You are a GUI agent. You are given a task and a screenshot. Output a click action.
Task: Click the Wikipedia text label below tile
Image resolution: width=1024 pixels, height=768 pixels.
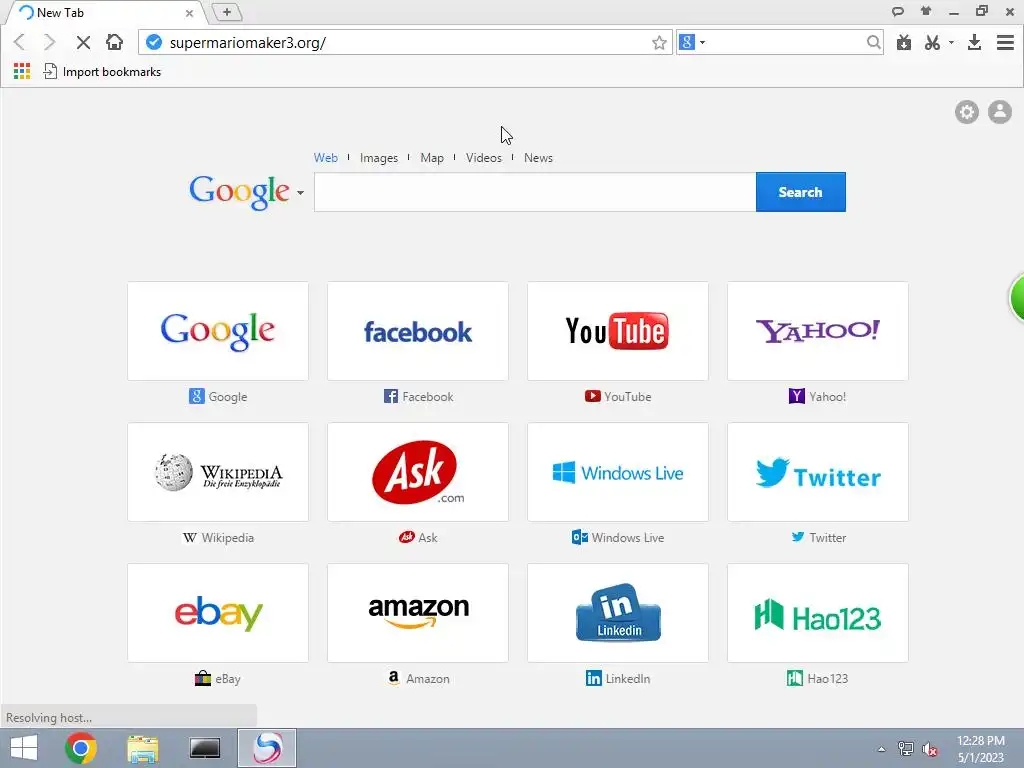pos(228,537)
